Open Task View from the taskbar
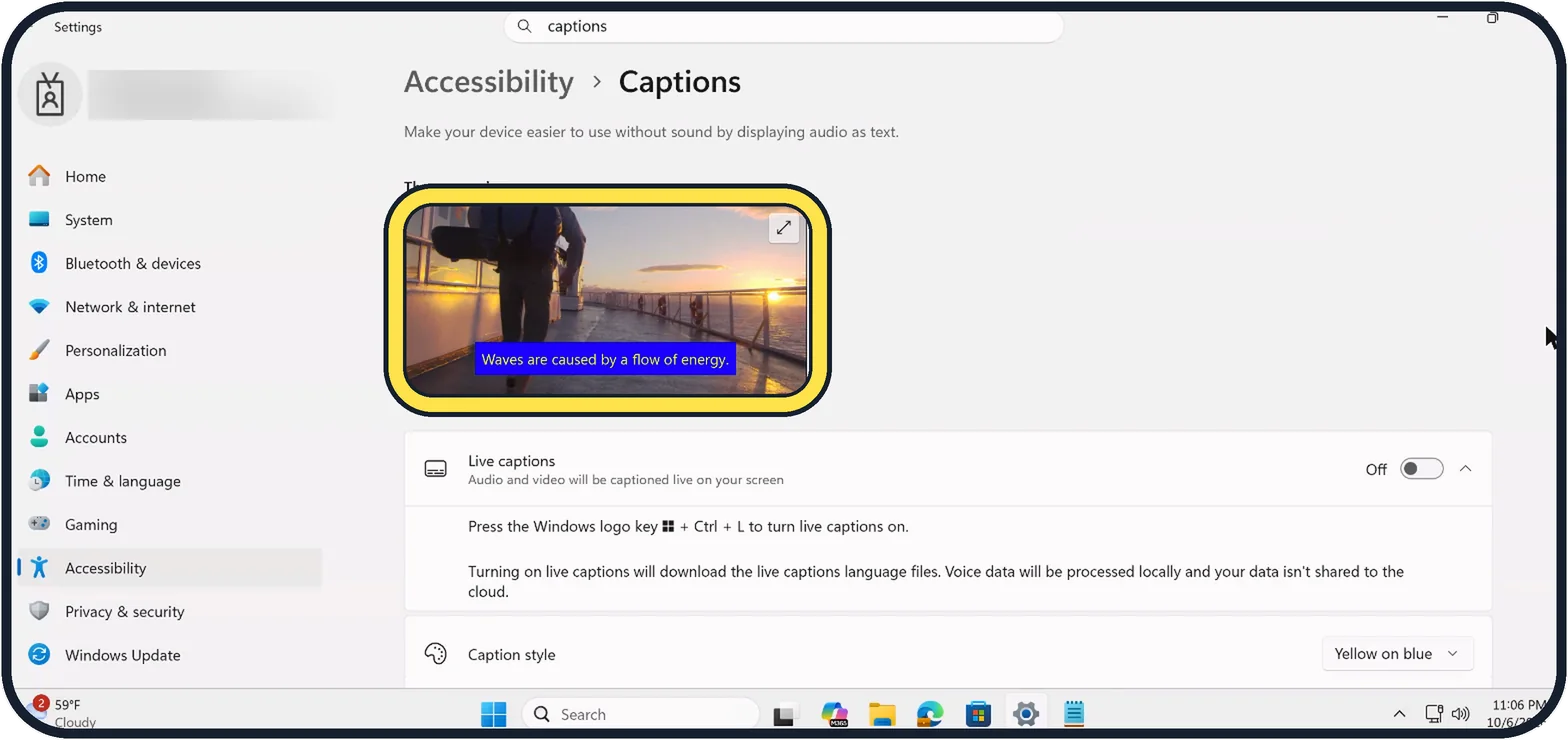This screenshot has width=1568, height=740. (786, 714)
